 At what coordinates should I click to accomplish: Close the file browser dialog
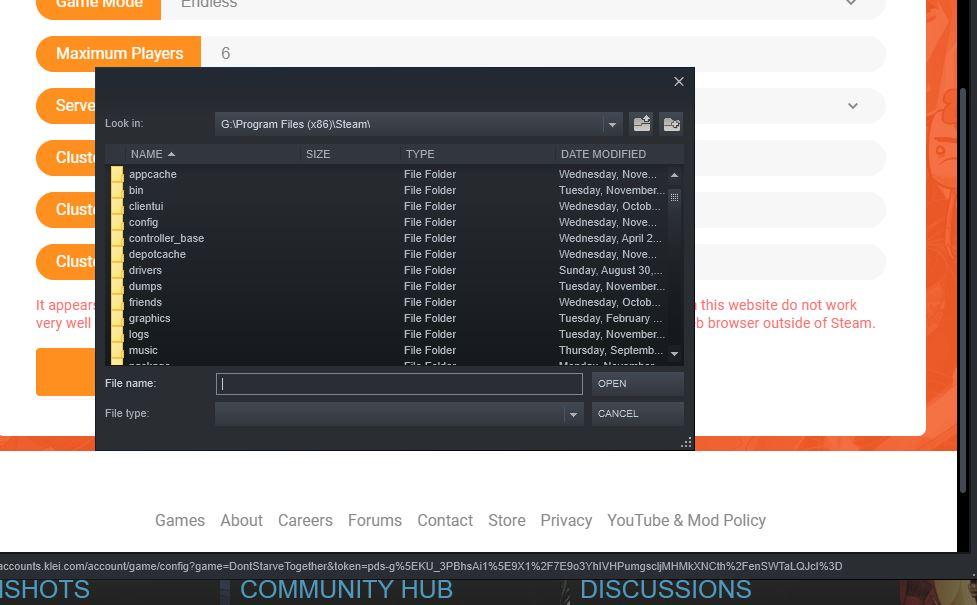tap(679, 82)
